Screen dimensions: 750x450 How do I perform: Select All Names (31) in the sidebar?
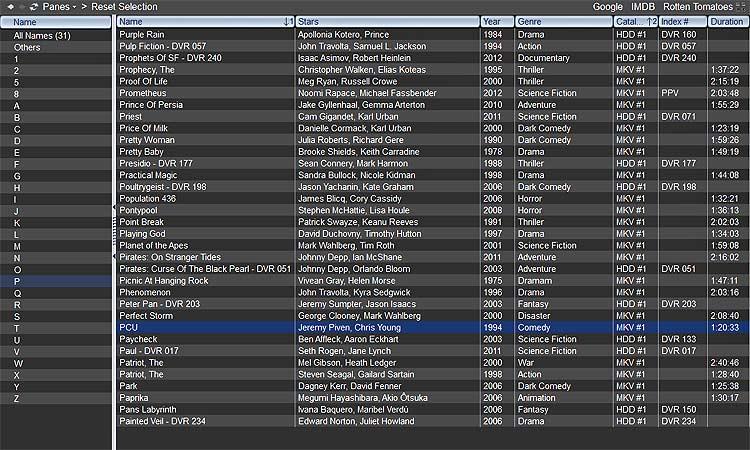click(41, 35)
